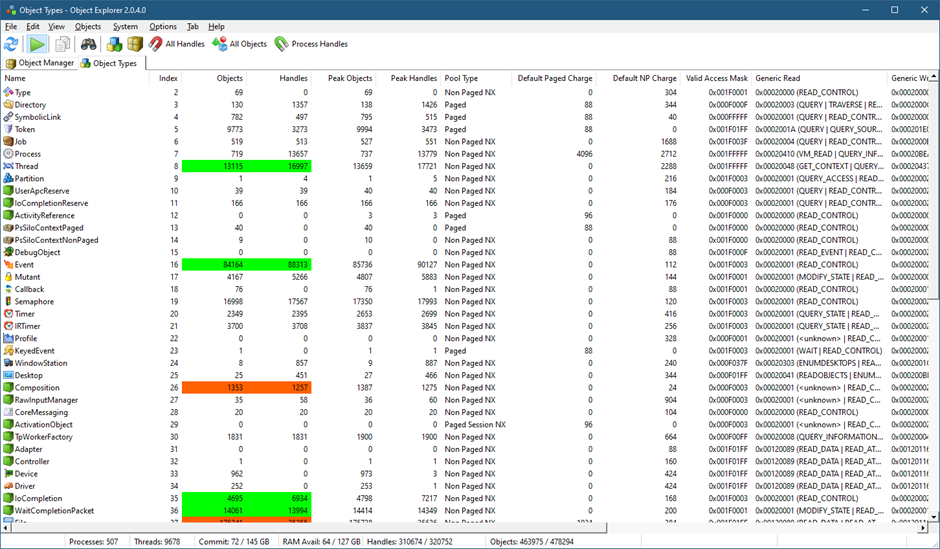Open the Options menu
The image size is (940, 549).
click(x=163, y=26)
